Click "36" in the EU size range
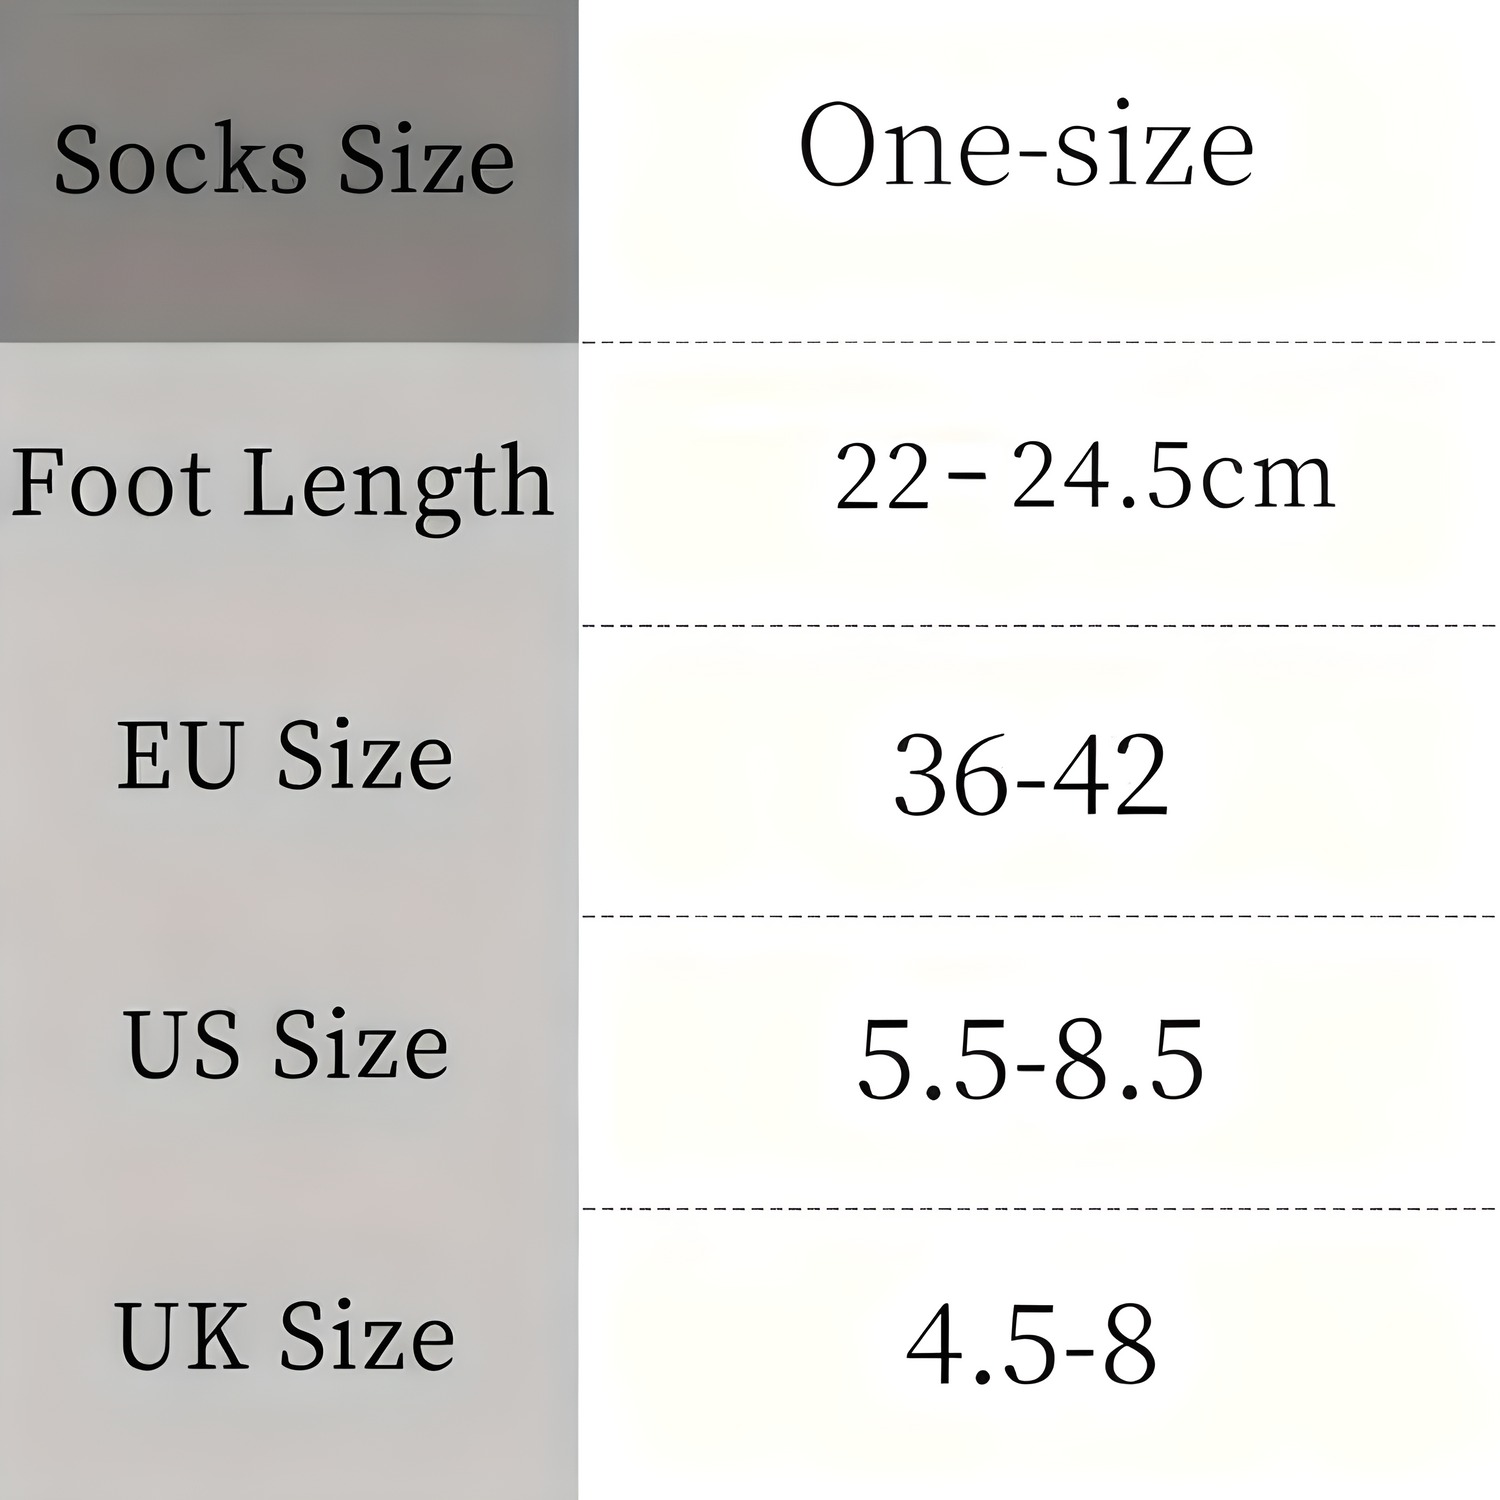1500x1500 pixels. point(951,775)
